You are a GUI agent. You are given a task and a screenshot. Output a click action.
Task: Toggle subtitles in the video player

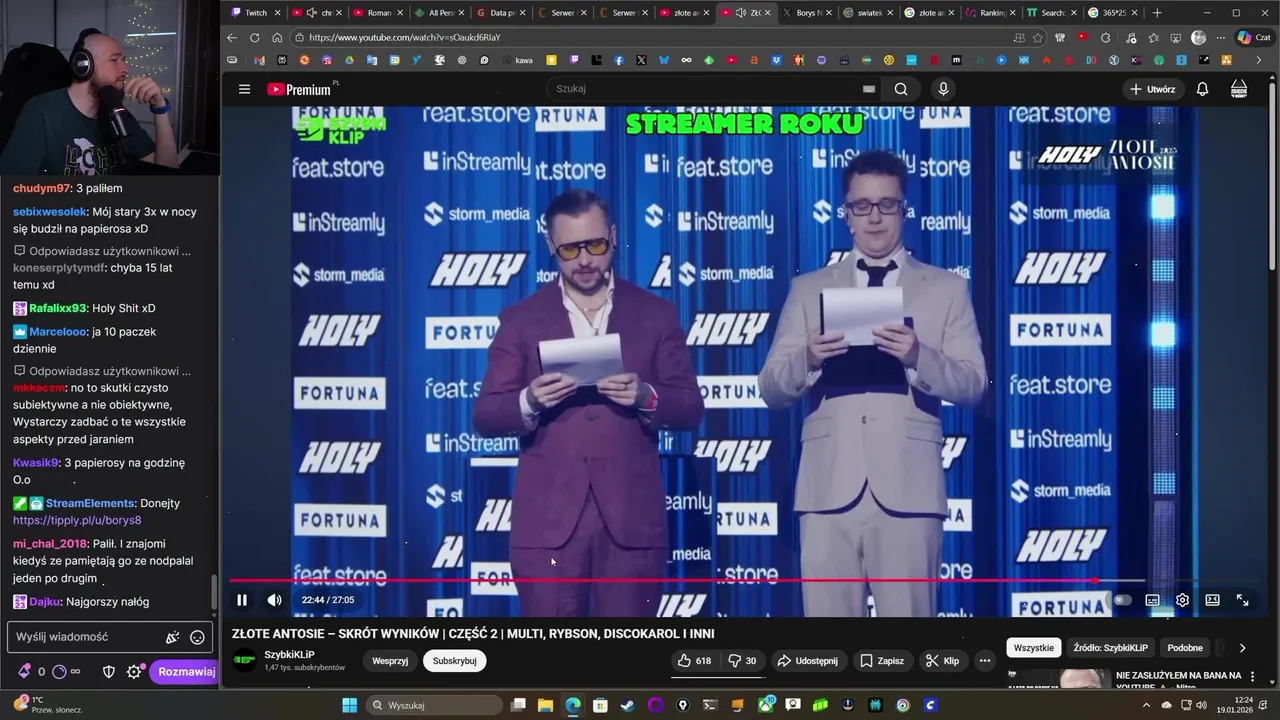point(1152,600)
